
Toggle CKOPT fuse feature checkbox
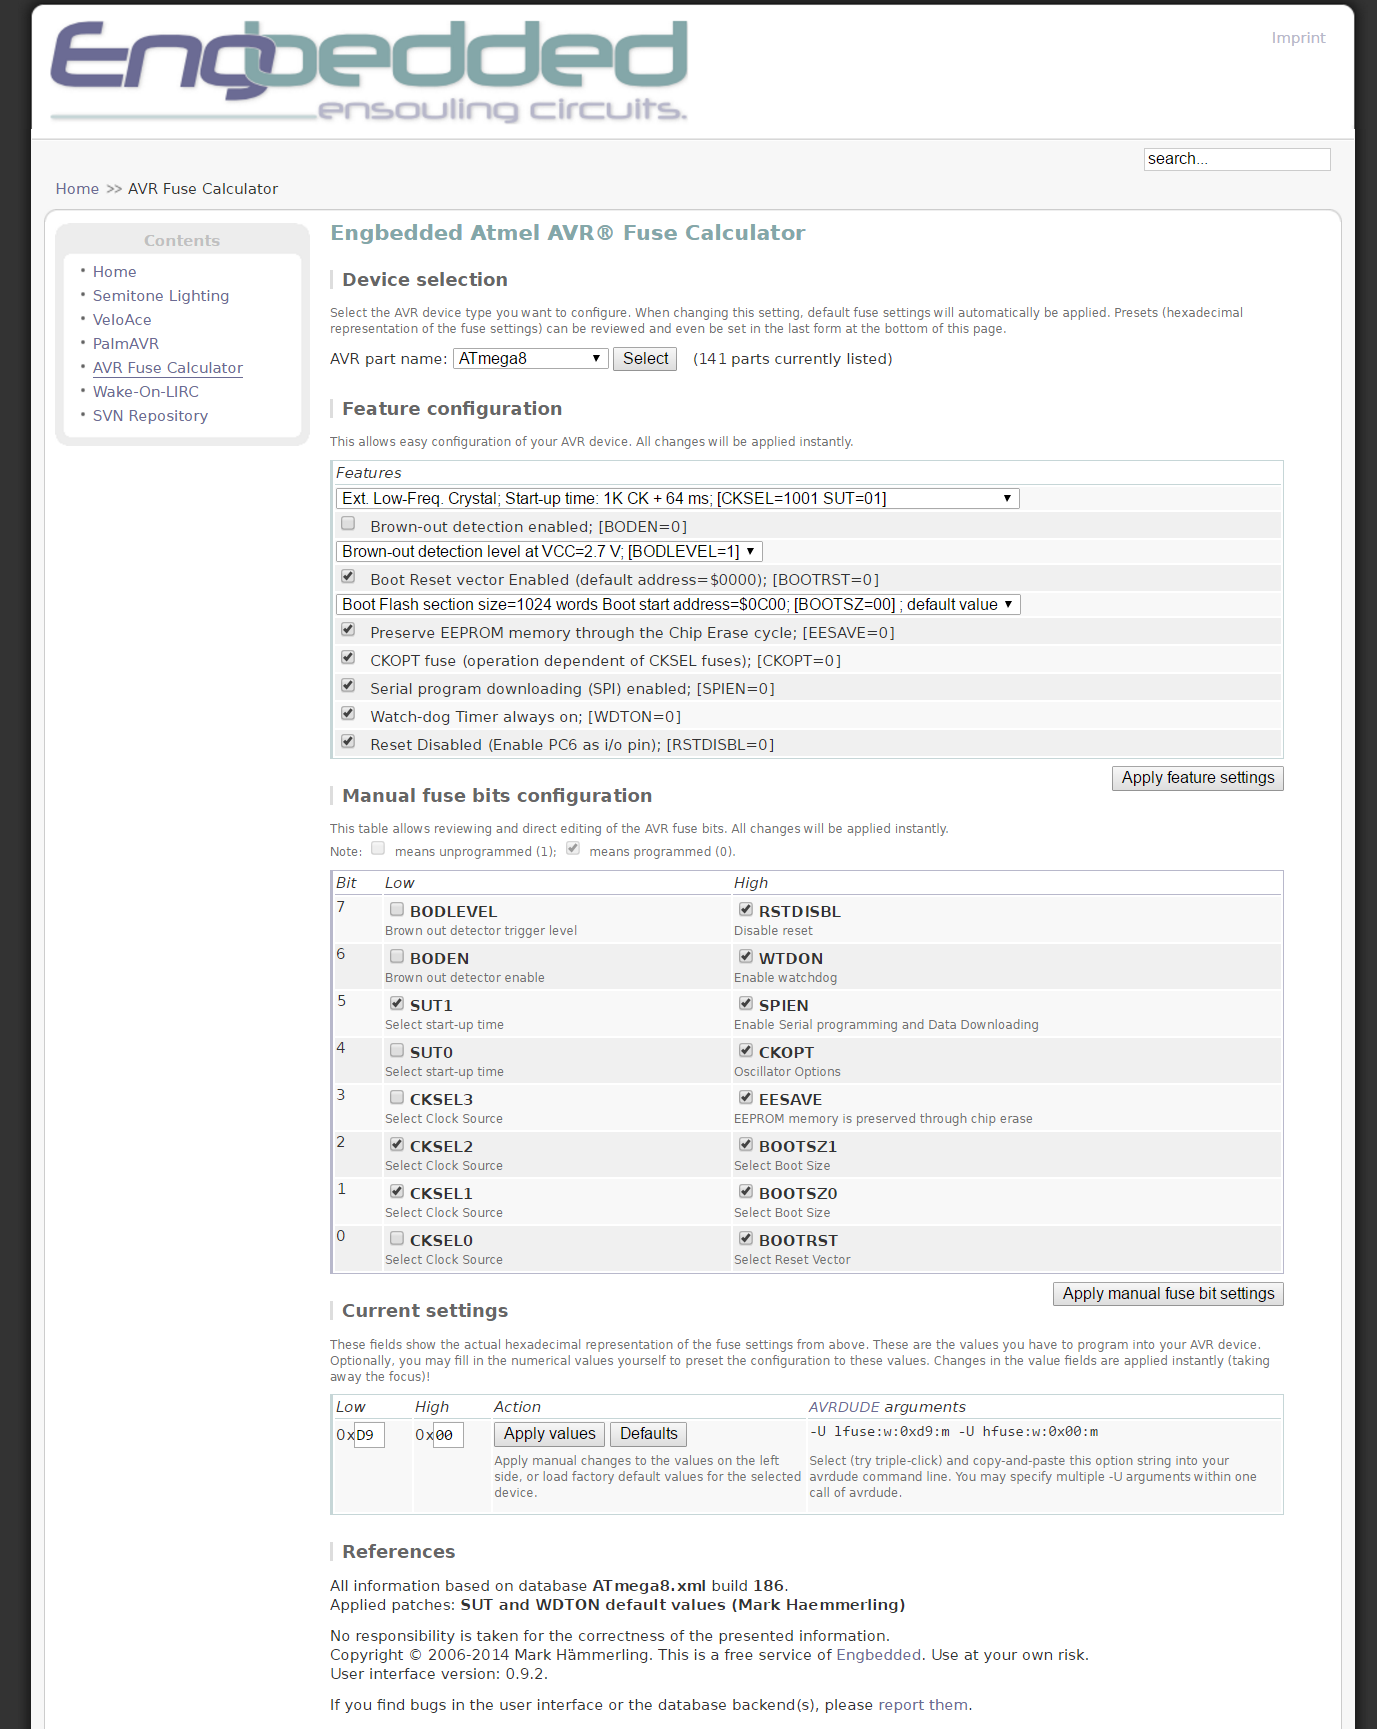pos(348,658)
